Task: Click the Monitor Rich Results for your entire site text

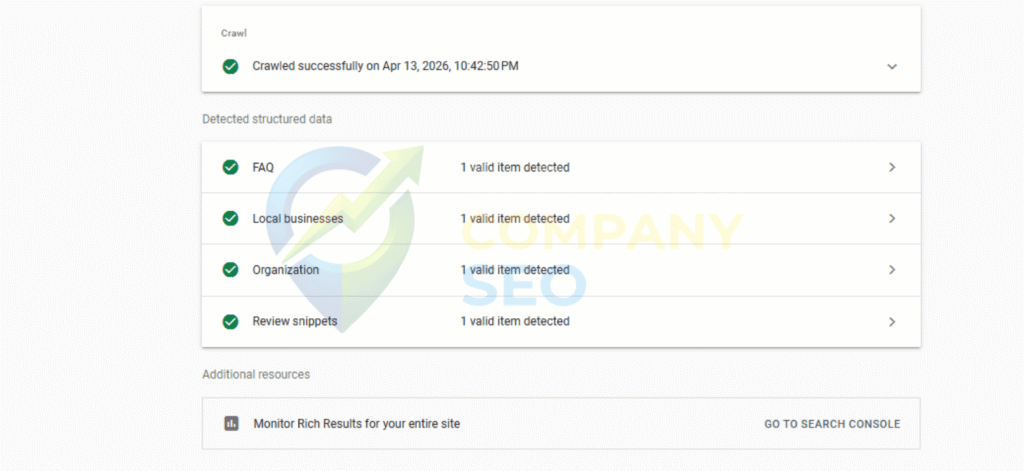Action: pyautogui.click(x=357, y=424)
